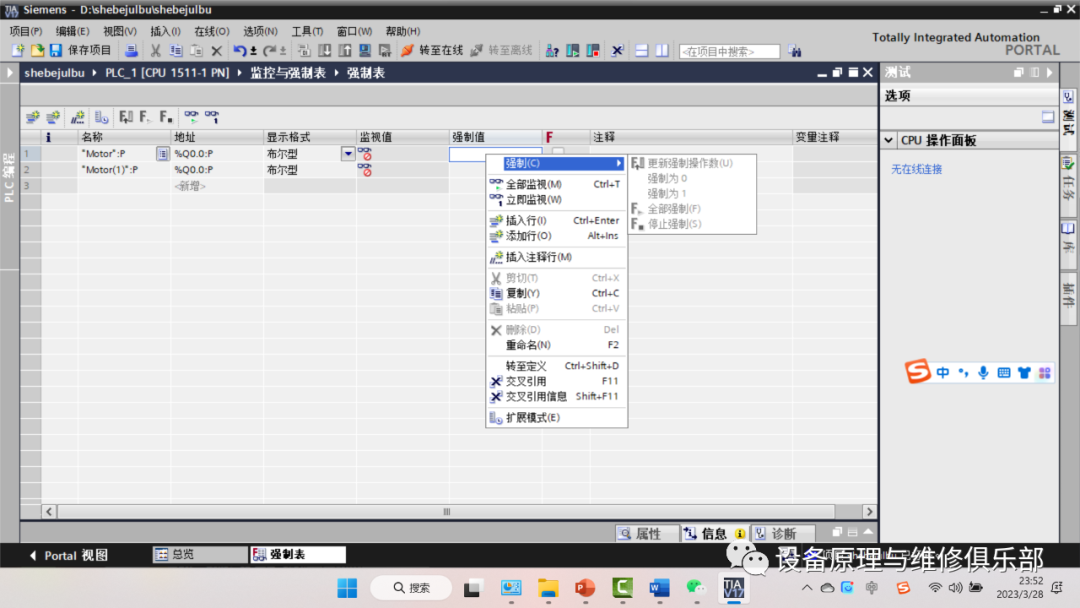Click the 停止强制 (stop forcing) F icon
This screenshot has height=608, width=1080.
pos(164,117)
